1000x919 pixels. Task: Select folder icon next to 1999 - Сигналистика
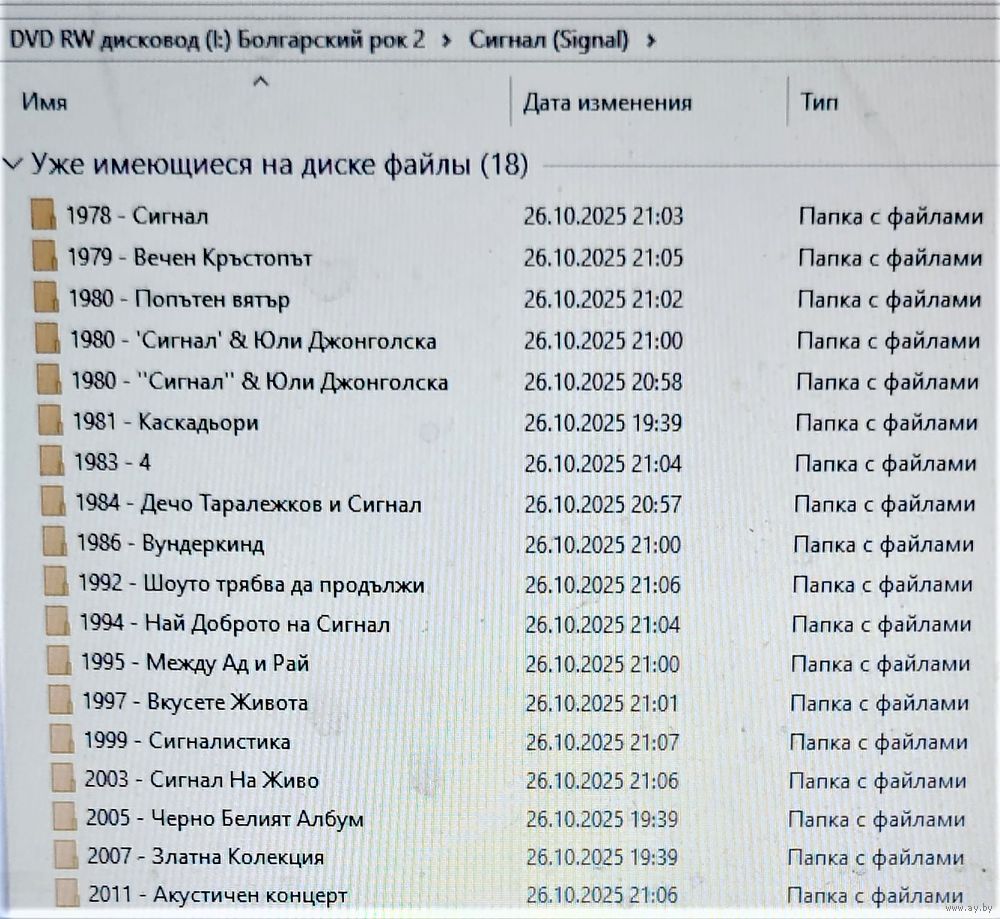62,741
